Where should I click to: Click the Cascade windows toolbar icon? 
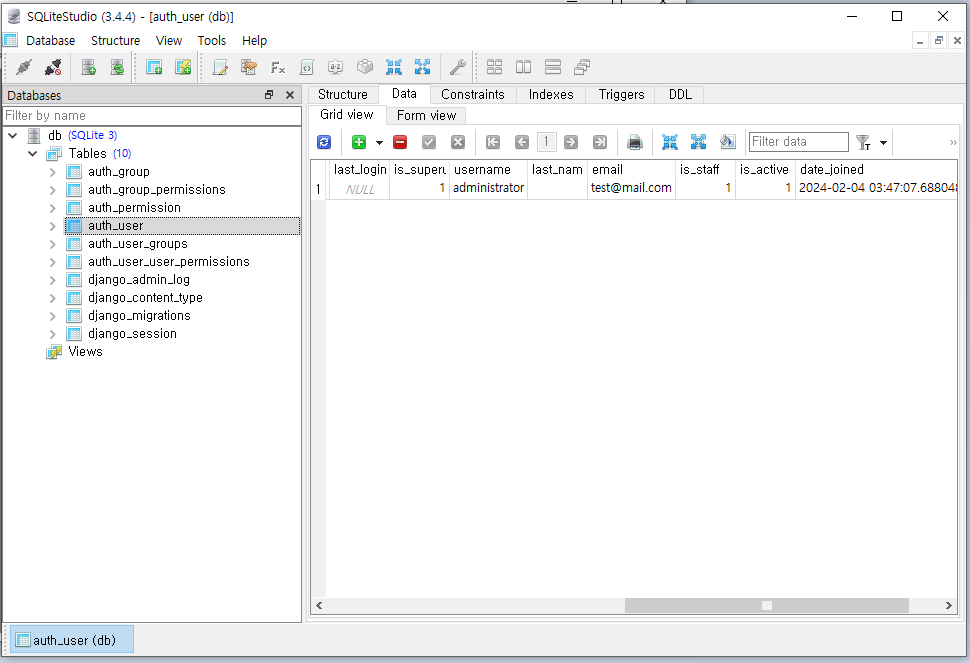[x=582, y=67]
